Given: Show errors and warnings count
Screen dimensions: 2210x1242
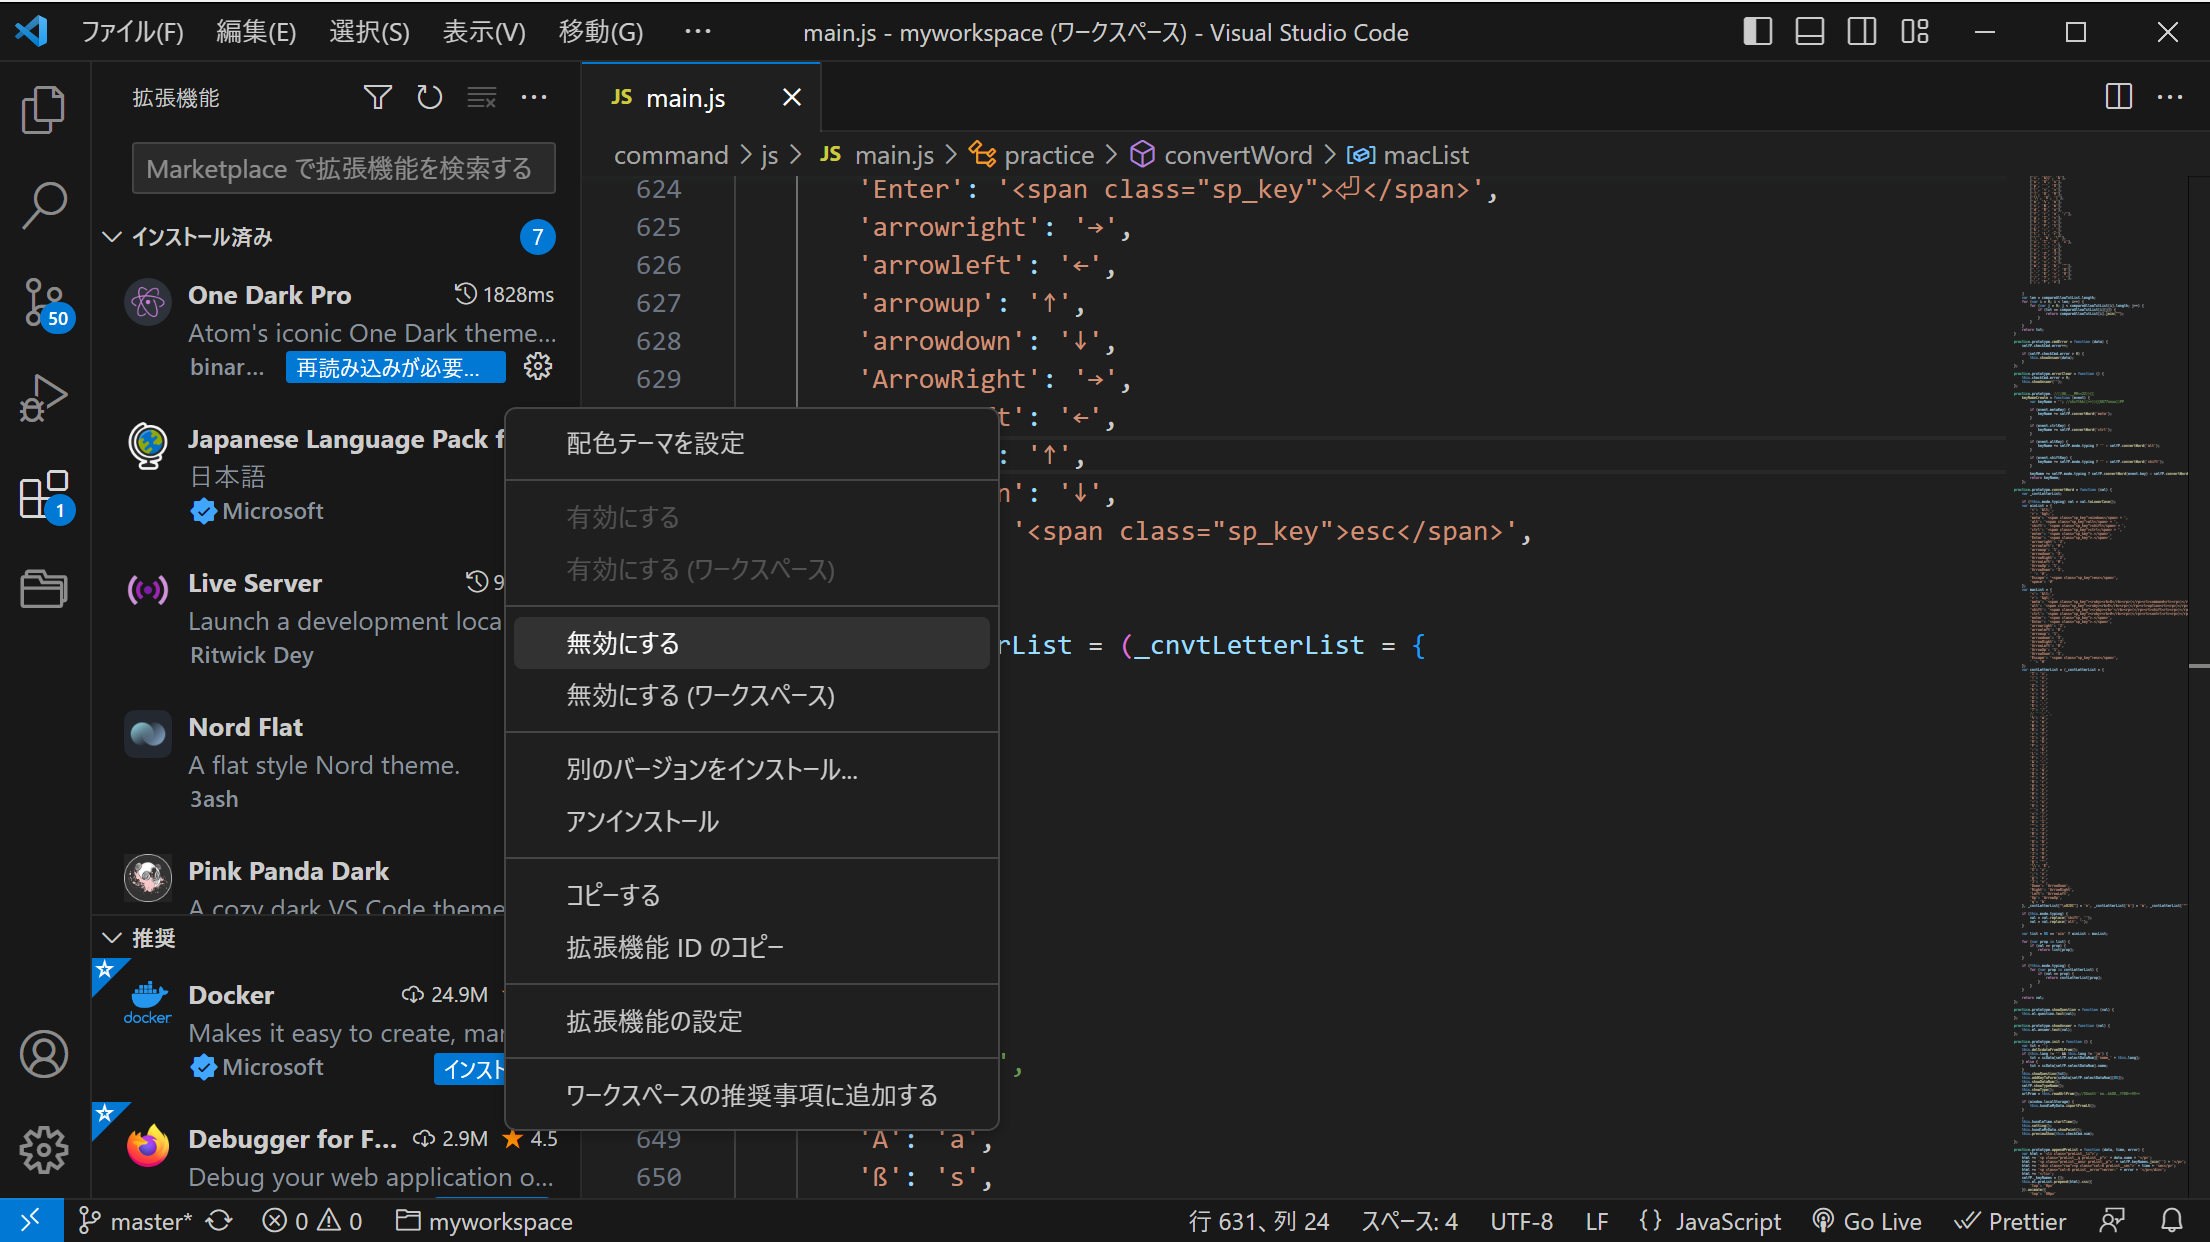Looking at the screenshot, I should click(312, 1221).
